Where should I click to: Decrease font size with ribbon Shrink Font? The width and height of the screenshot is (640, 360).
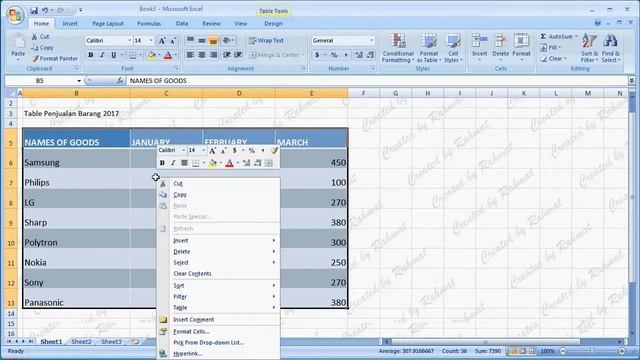click(173, 40)
